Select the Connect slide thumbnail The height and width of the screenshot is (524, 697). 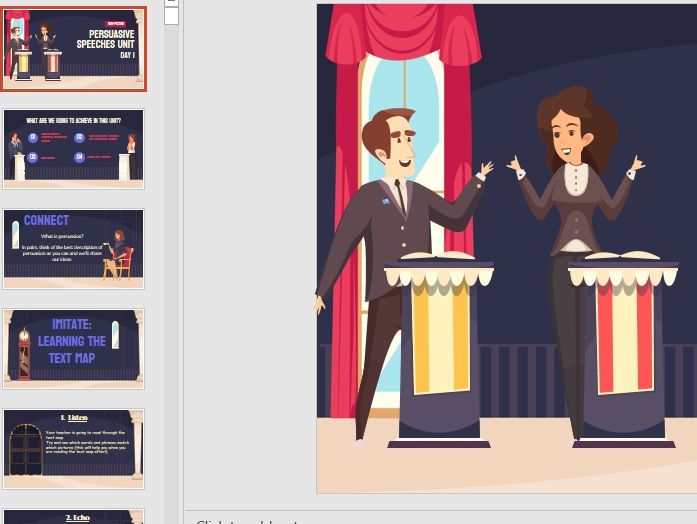click(x=73, y=248)
